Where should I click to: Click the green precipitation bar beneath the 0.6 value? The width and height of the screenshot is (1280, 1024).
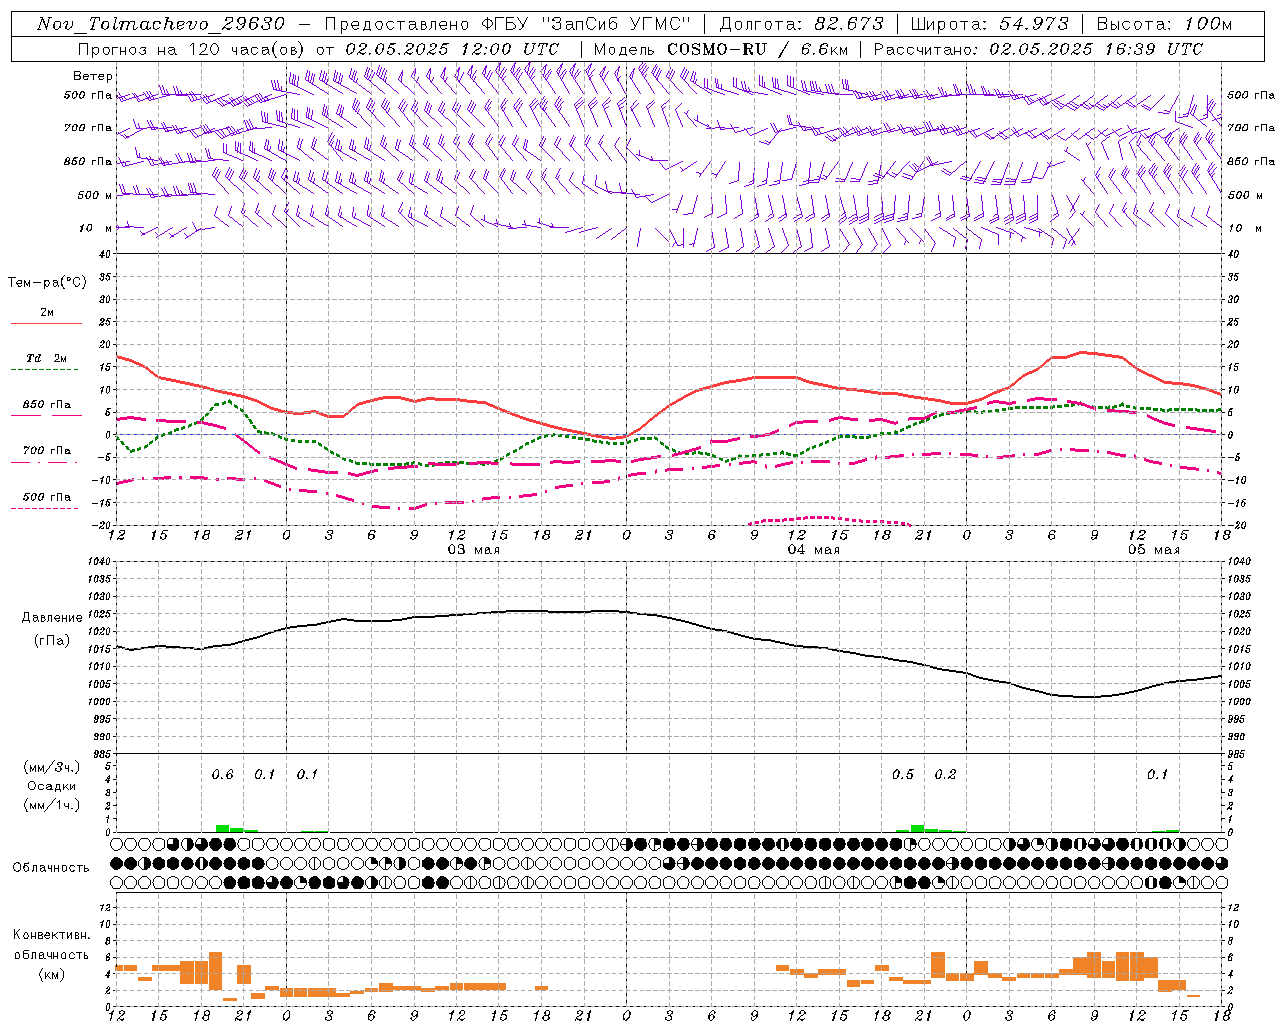tap(222, 828)
